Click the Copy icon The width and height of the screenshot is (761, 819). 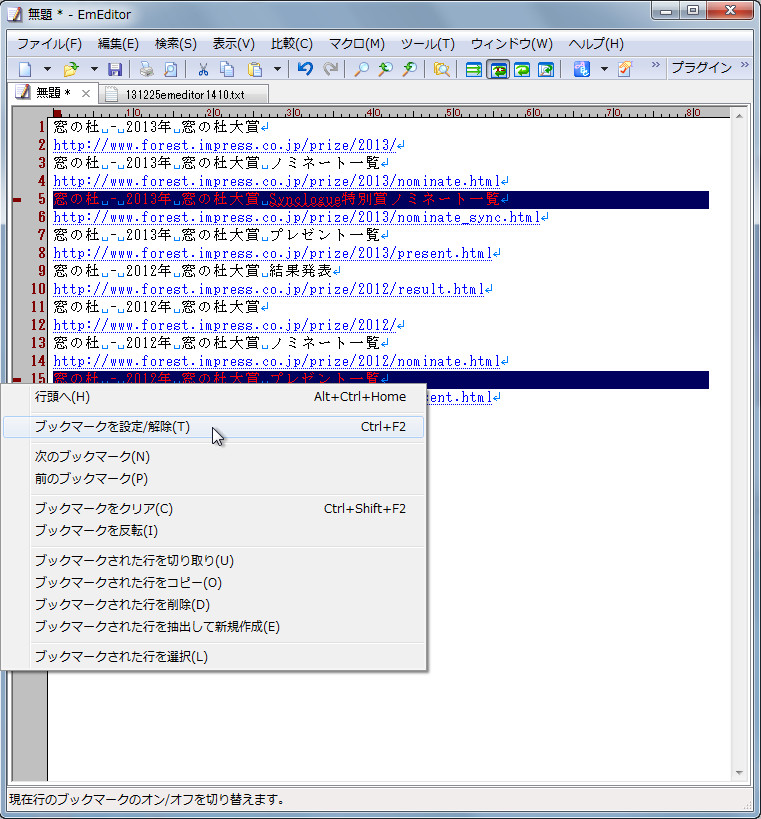pos(227,69)
